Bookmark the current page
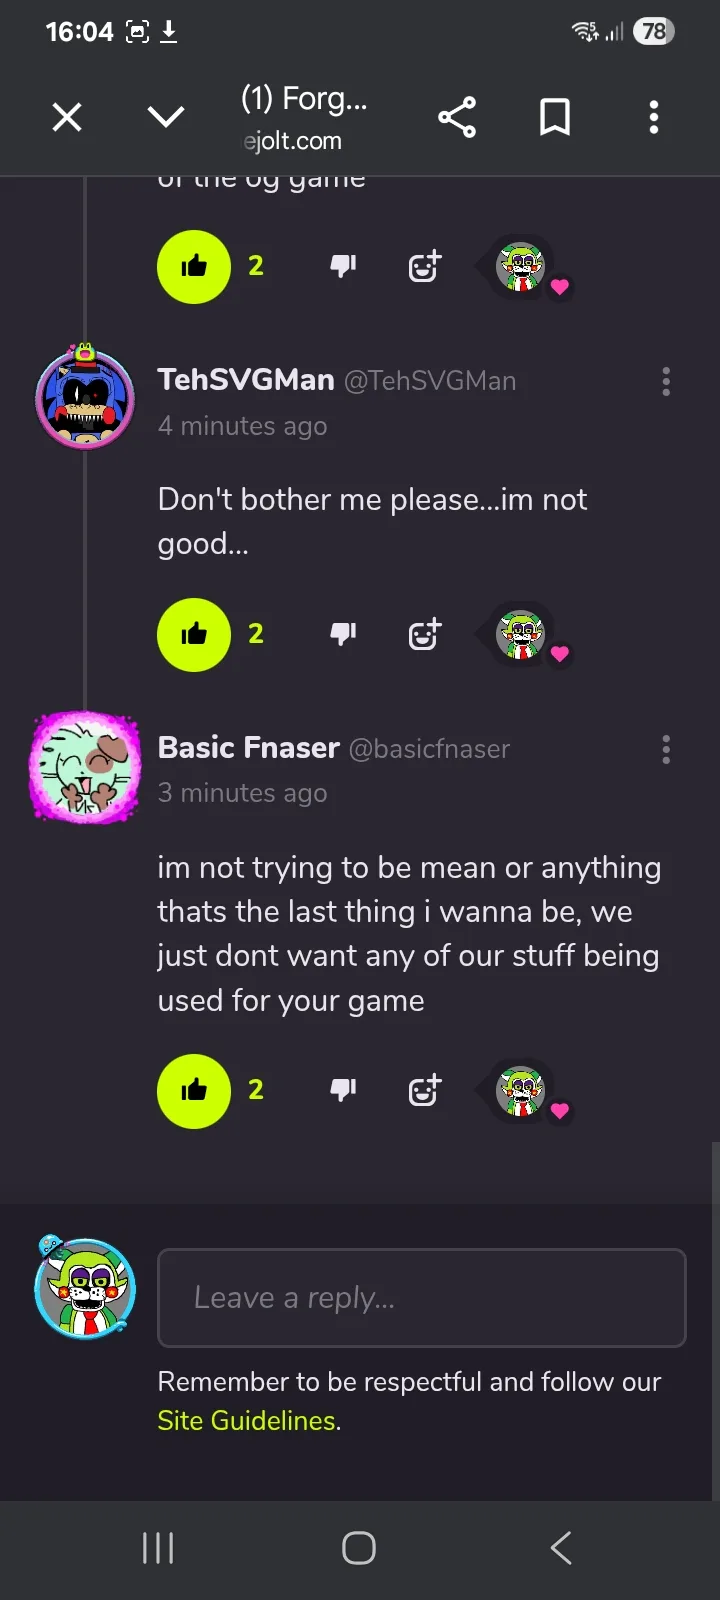This screenshot has height=1600, width=720. [555, 118]
